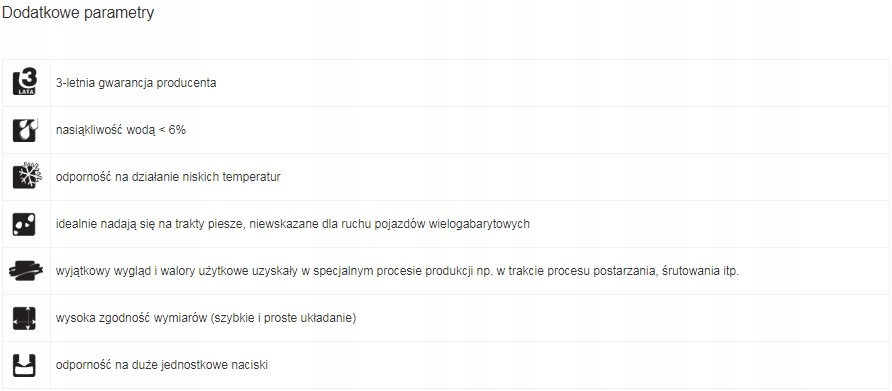892x391 pixels.
Task: Click the word producenta in warranty row
Action: pyautogui.click(x=187, y=83)
